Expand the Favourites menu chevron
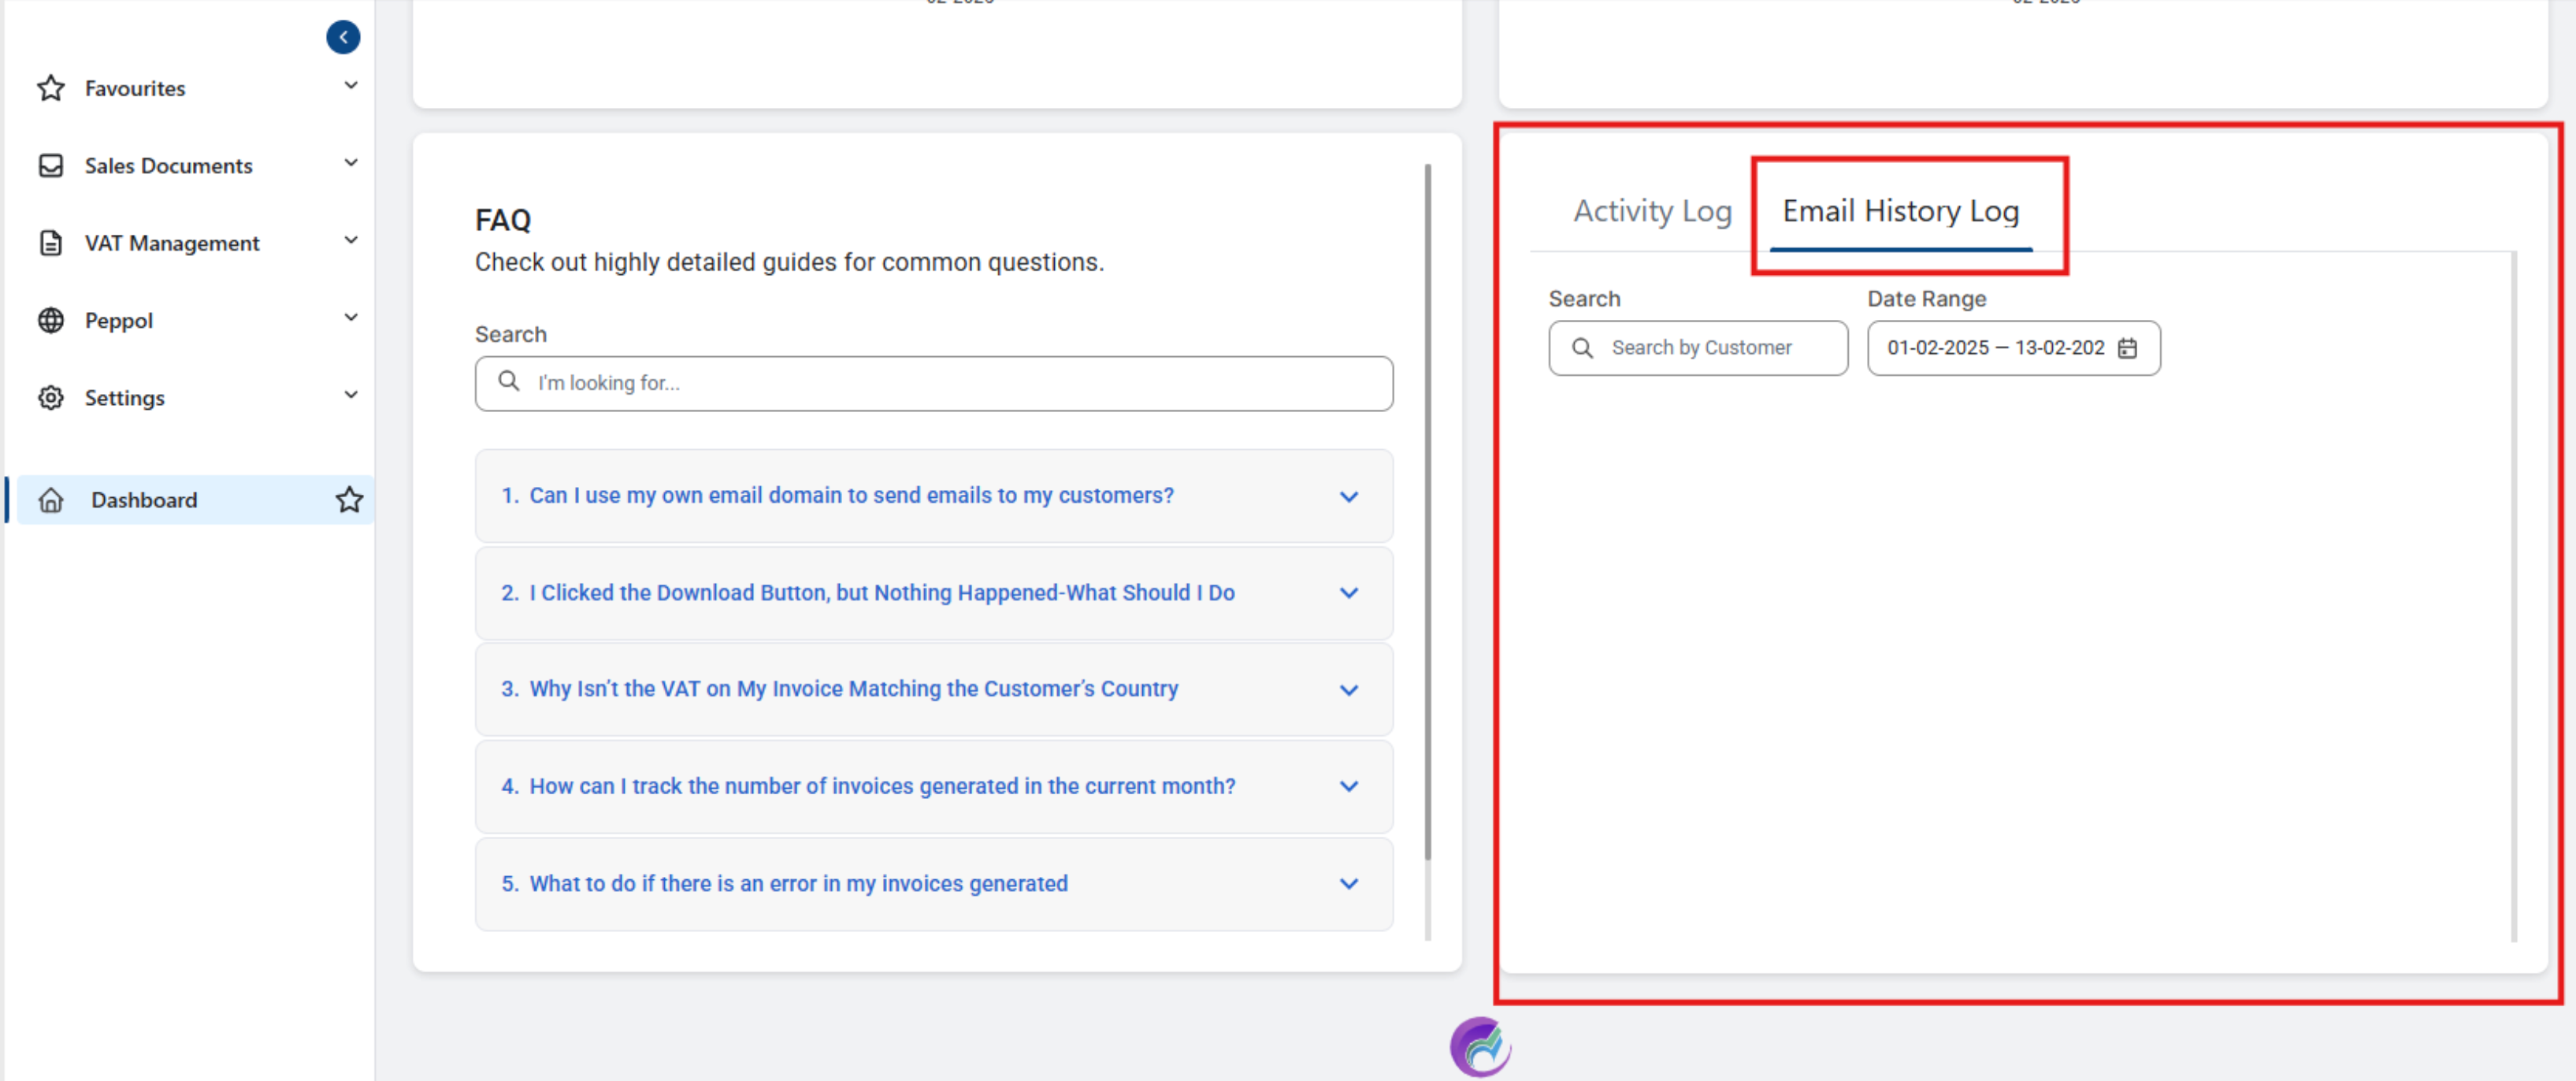This screenshot has width=2576, height=1081. click(x=351, y=86)
